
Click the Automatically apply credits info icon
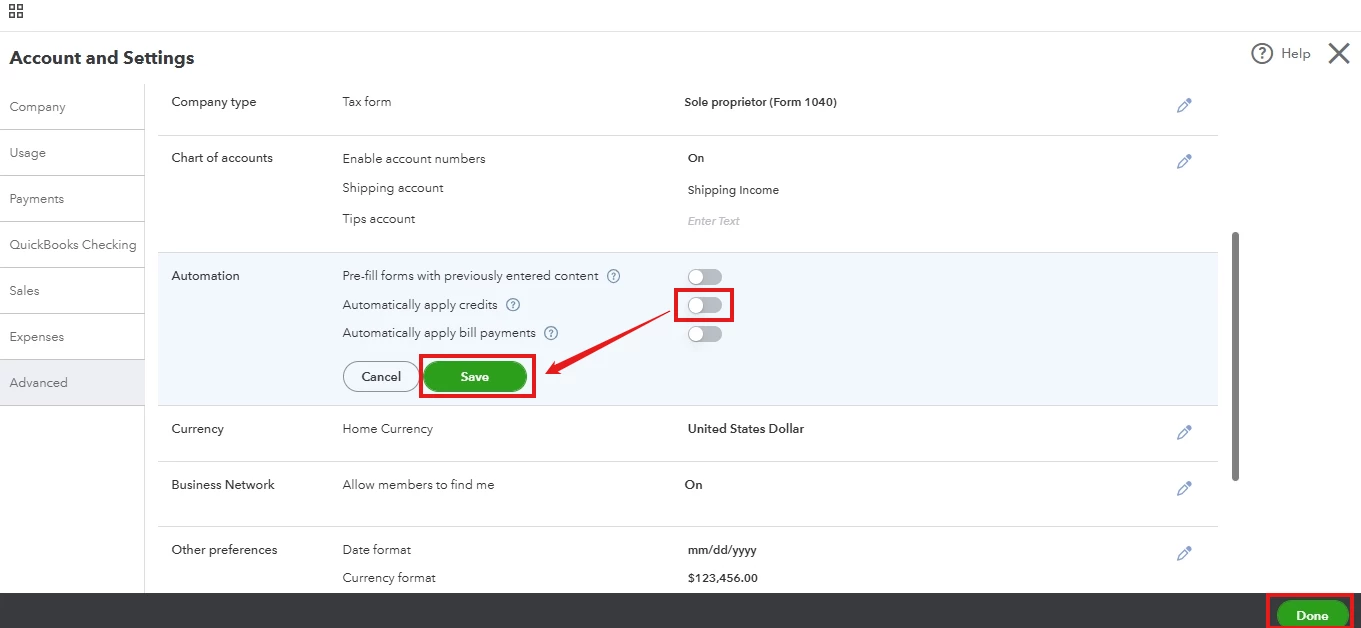pyautogui.click(x=513, y=305)
